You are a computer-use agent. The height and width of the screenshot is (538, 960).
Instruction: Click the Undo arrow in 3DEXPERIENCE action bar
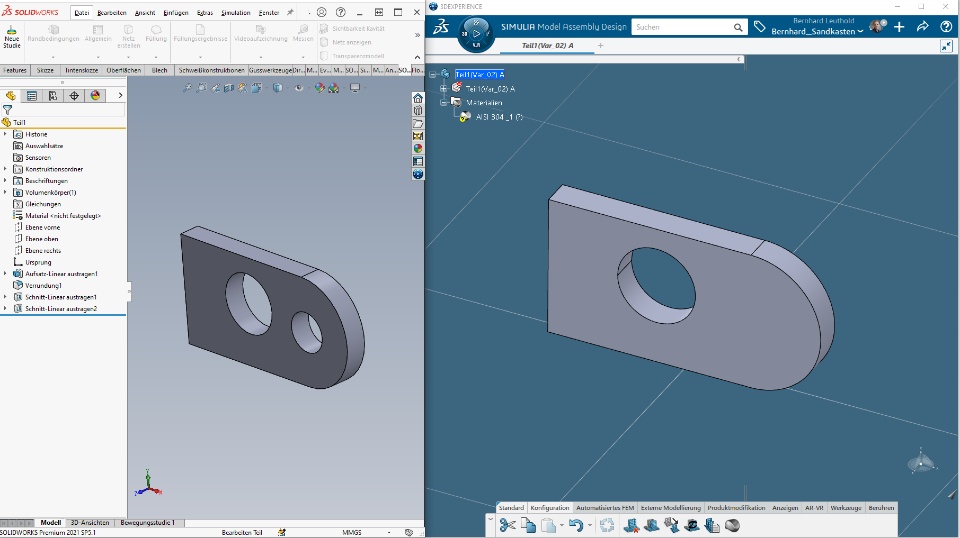click(x=576, y=525)
